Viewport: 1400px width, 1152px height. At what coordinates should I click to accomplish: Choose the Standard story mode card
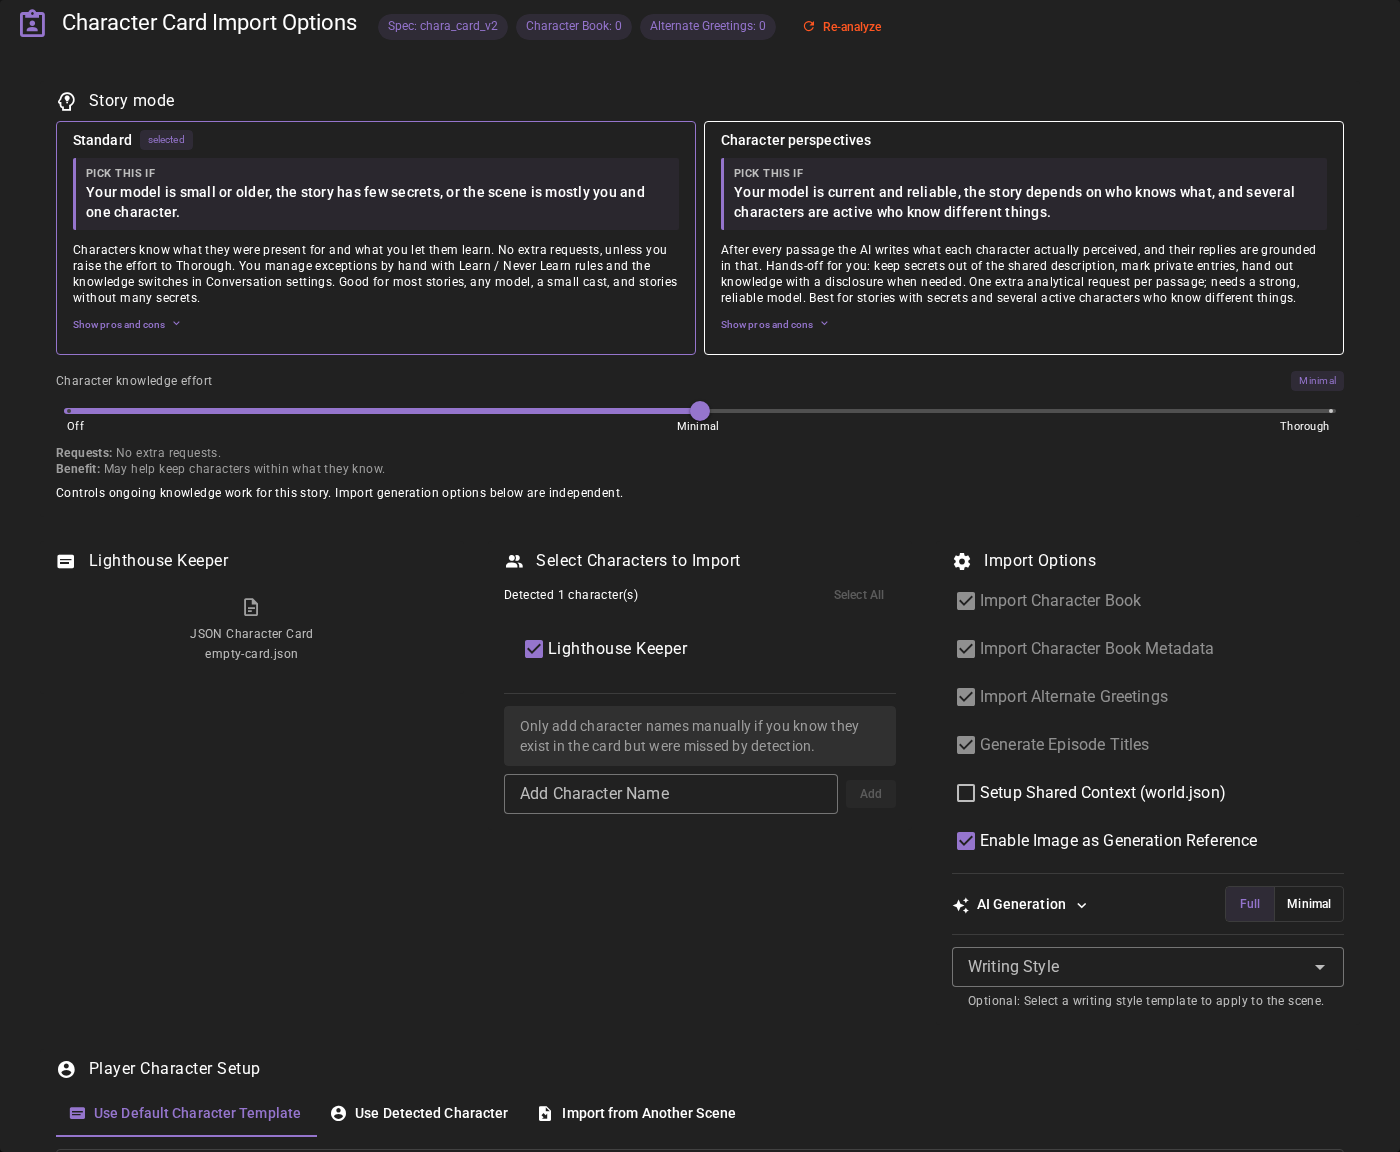click(x=376, y=238)
